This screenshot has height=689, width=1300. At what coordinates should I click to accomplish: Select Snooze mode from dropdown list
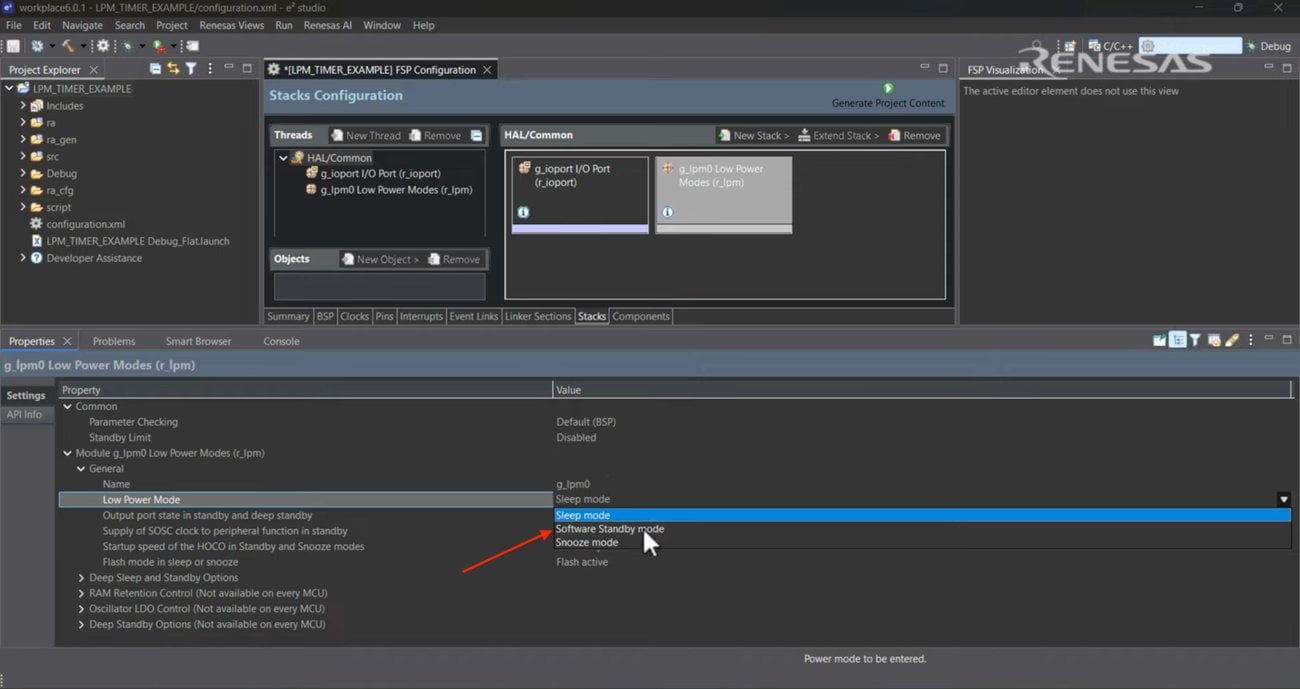[x=922, y=542]
